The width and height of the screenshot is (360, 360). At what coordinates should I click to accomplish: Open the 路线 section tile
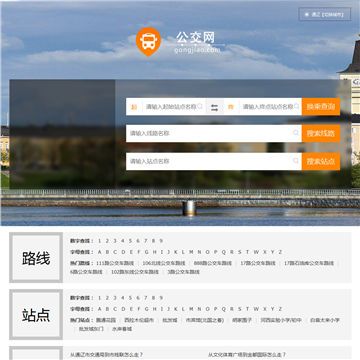pos(36,258)
